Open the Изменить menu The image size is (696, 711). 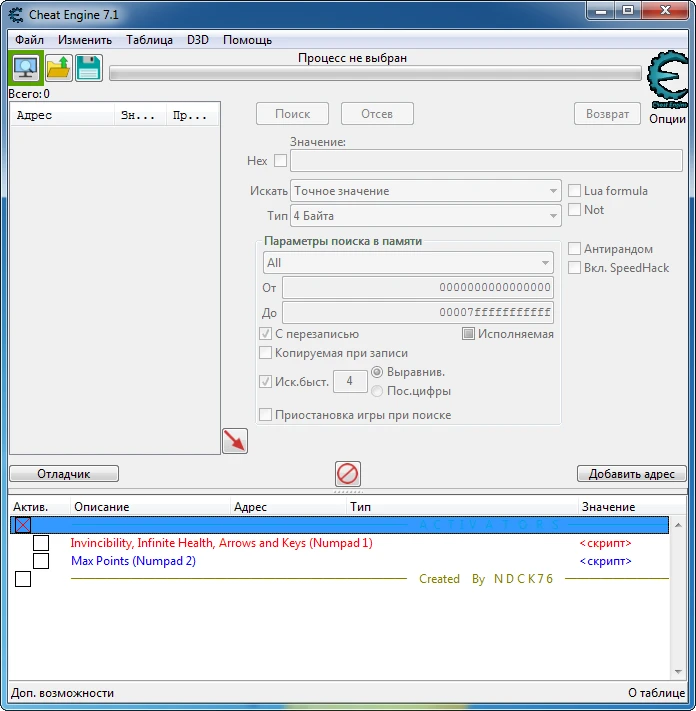click(x=85, y=40)
